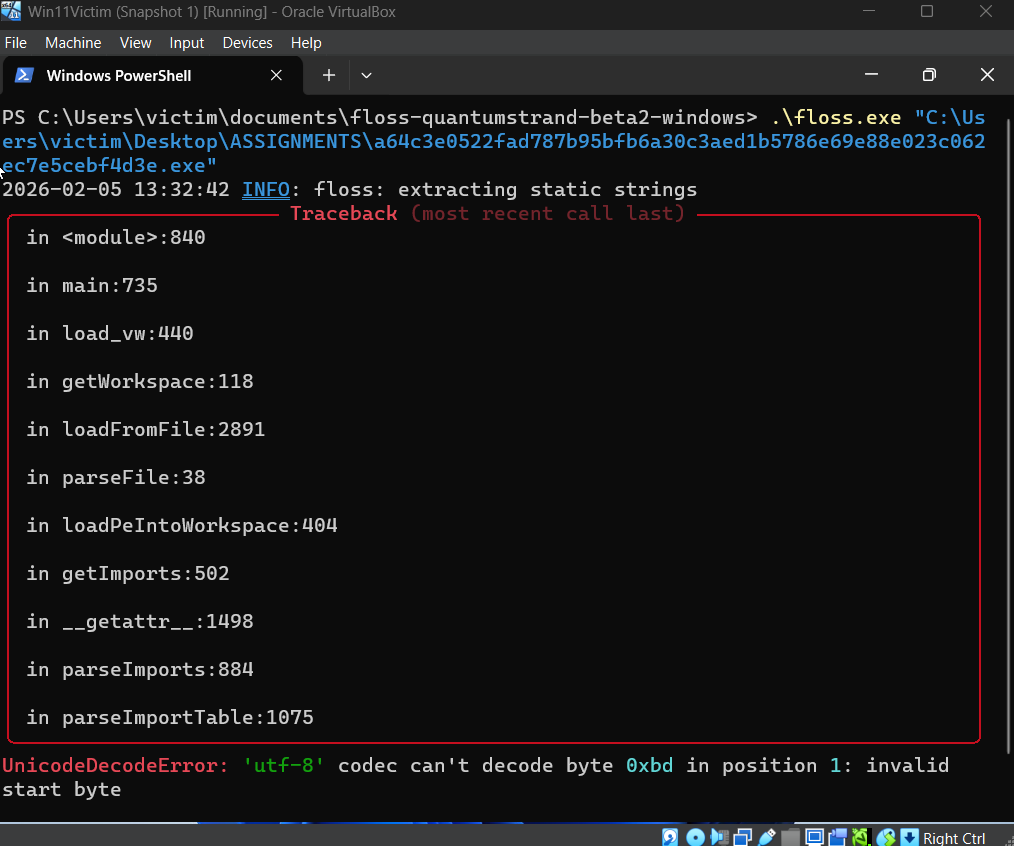
Task: Open the shared folders status icon
Action: pos(792,838)
